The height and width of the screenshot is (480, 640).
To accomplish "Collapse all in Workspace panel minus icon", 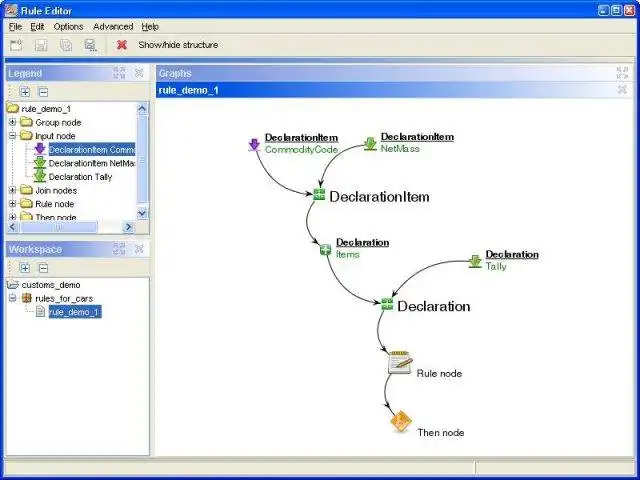I will [43, 268].
